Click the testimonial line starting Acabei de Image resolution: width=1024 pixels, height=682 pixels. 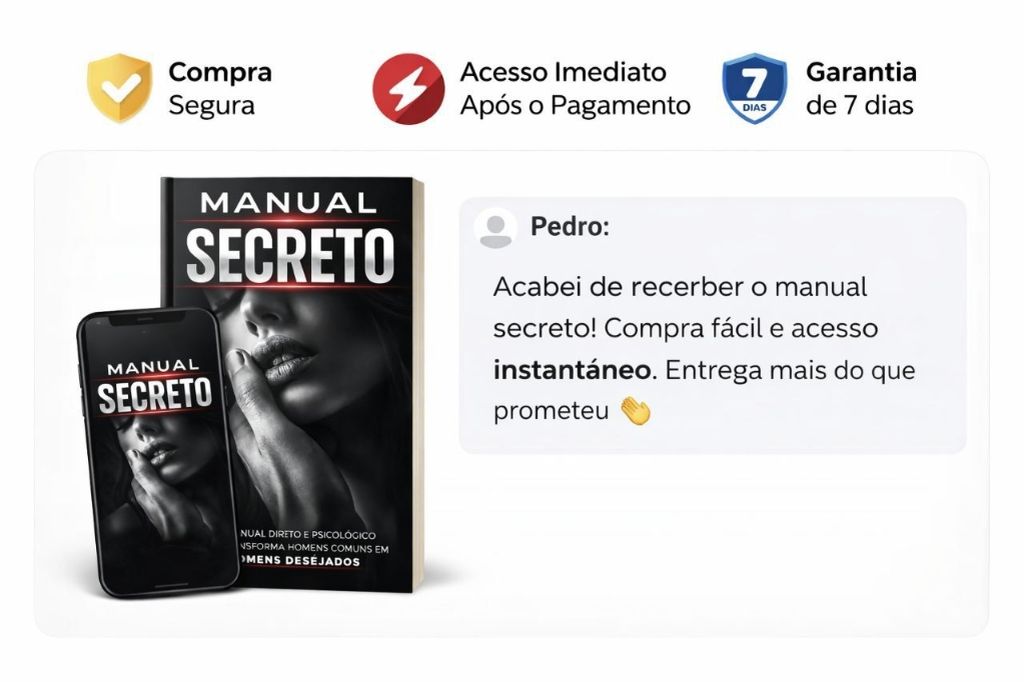680,287
